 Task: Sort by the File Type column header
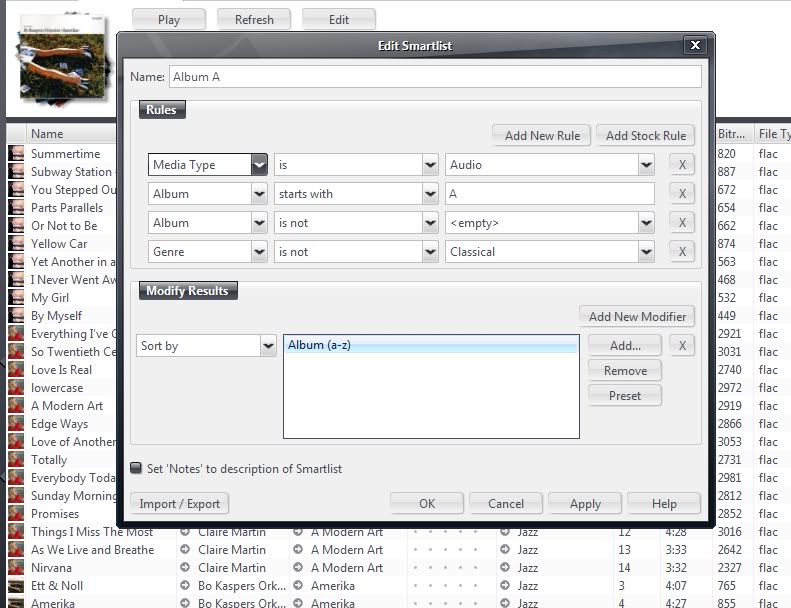click(773, 134)
